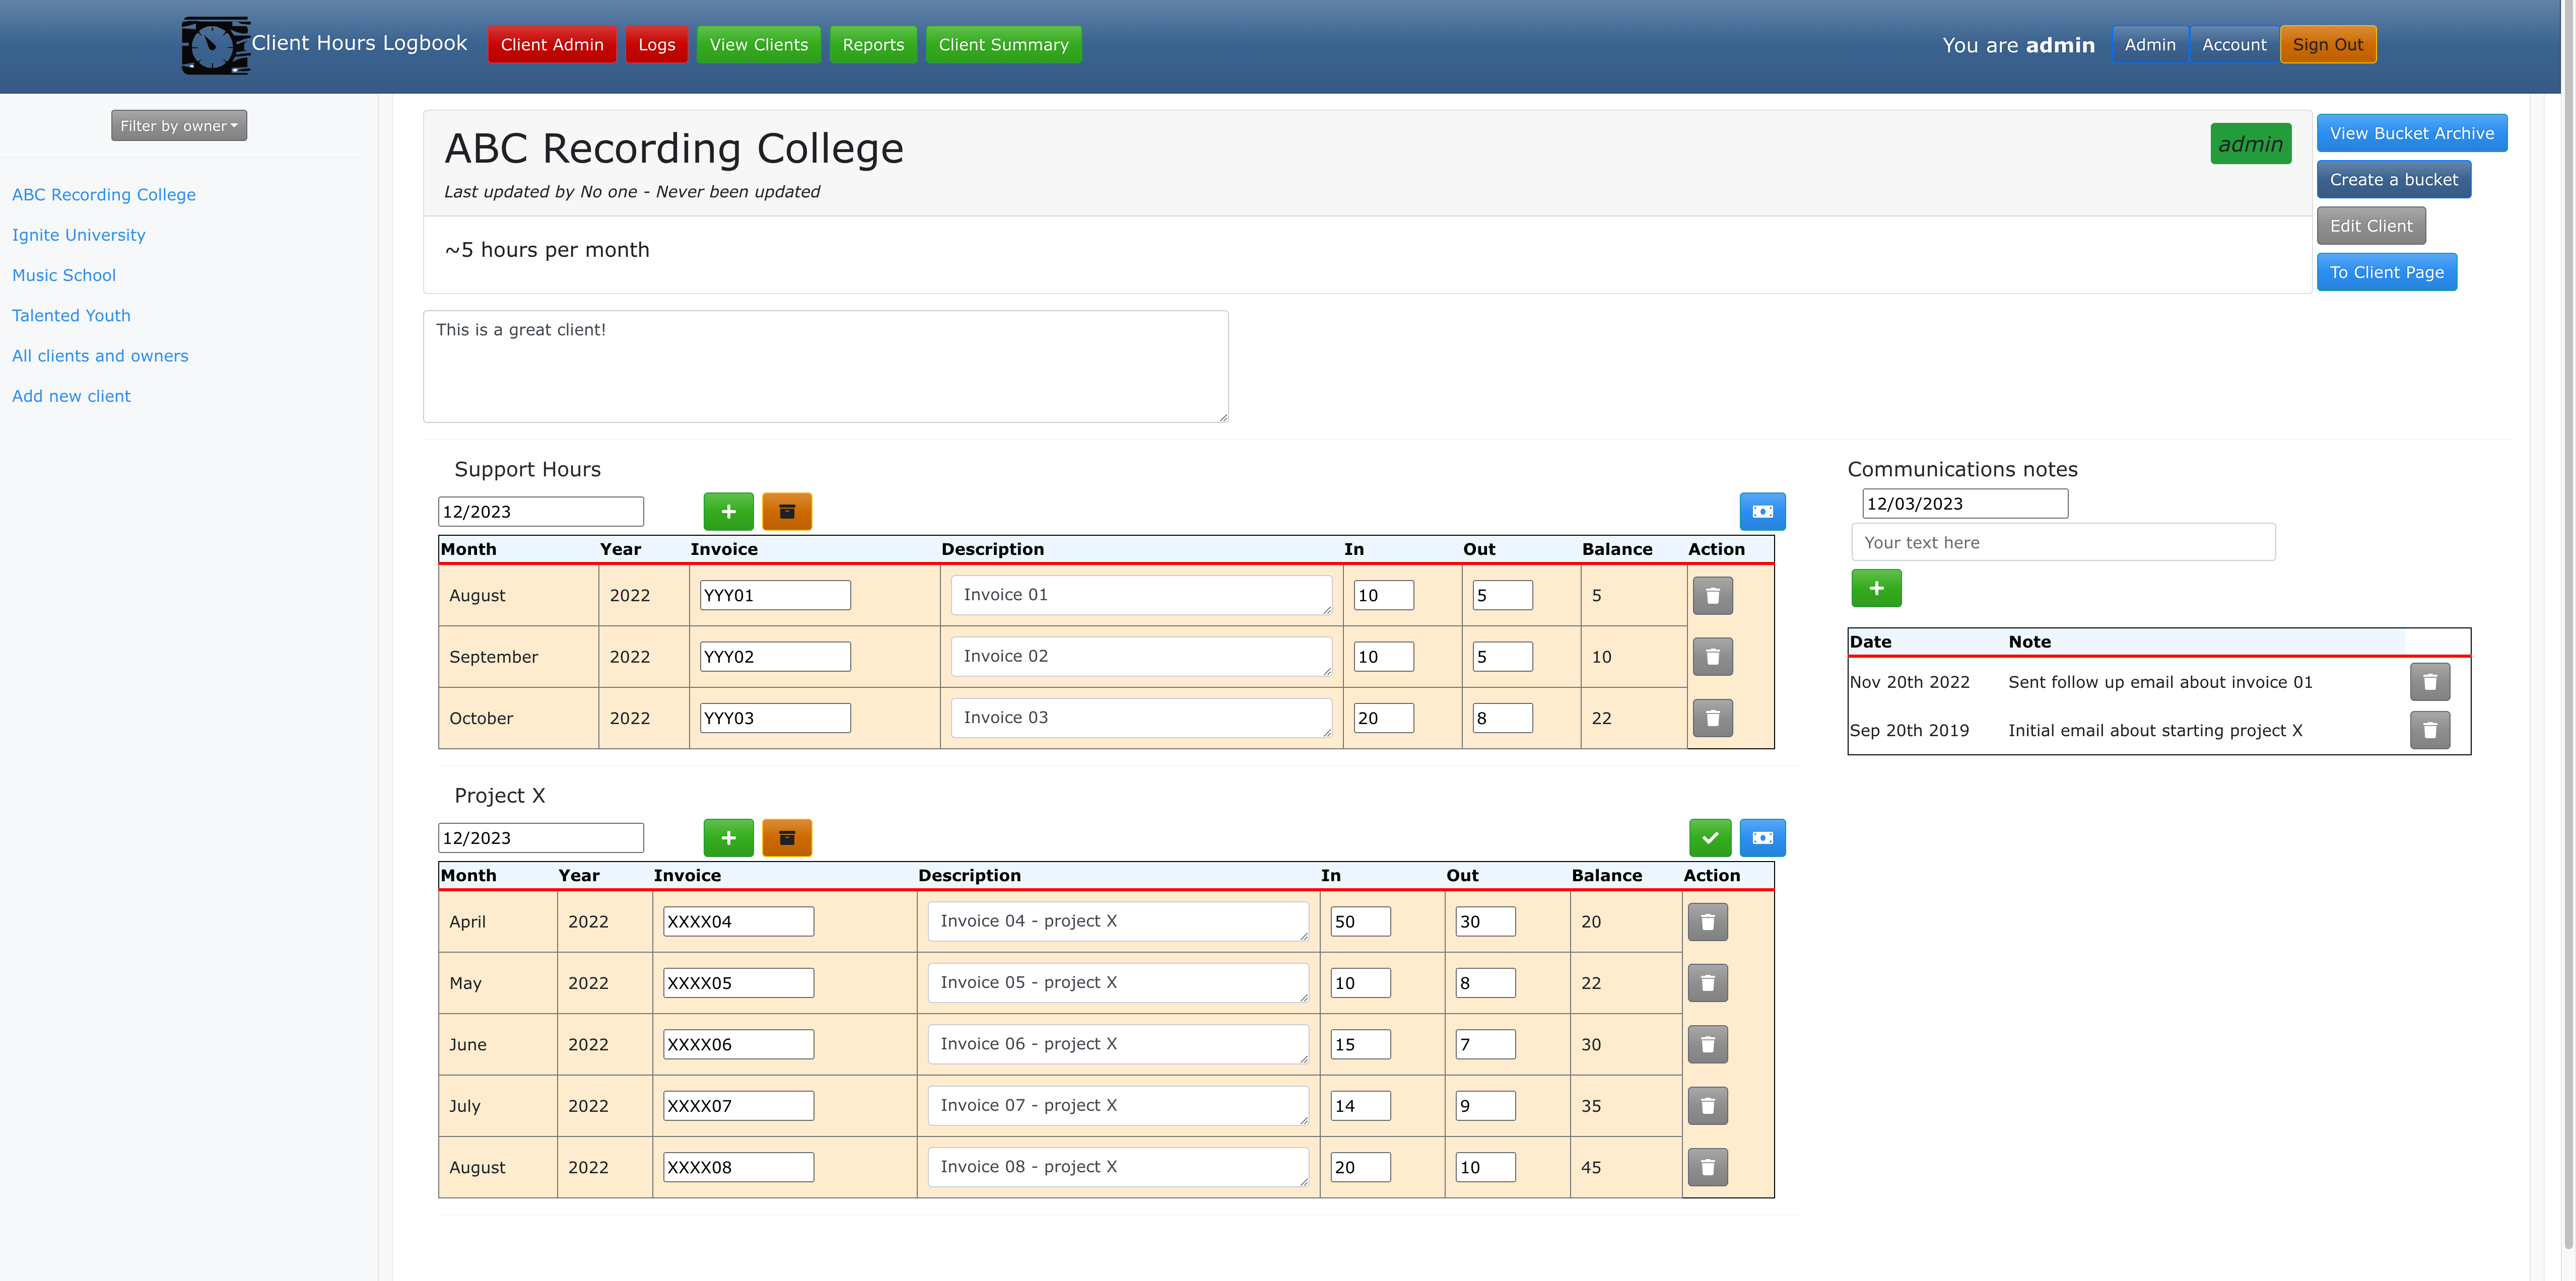Image resolution: width=2576 pixels, height=1281 pixels.
Task: Delete the Sep 20th 2019 note
Action: (2429, 730)
